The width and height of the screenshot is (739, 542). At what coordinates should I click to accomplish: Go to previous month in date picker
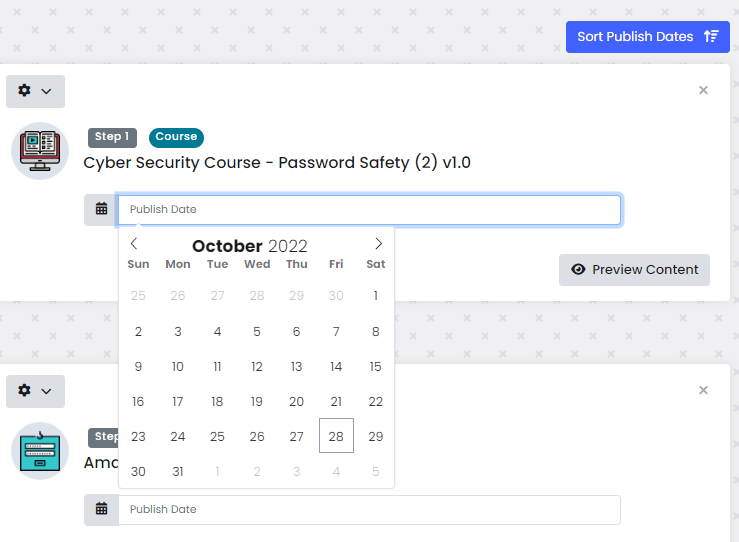(134, 244)
